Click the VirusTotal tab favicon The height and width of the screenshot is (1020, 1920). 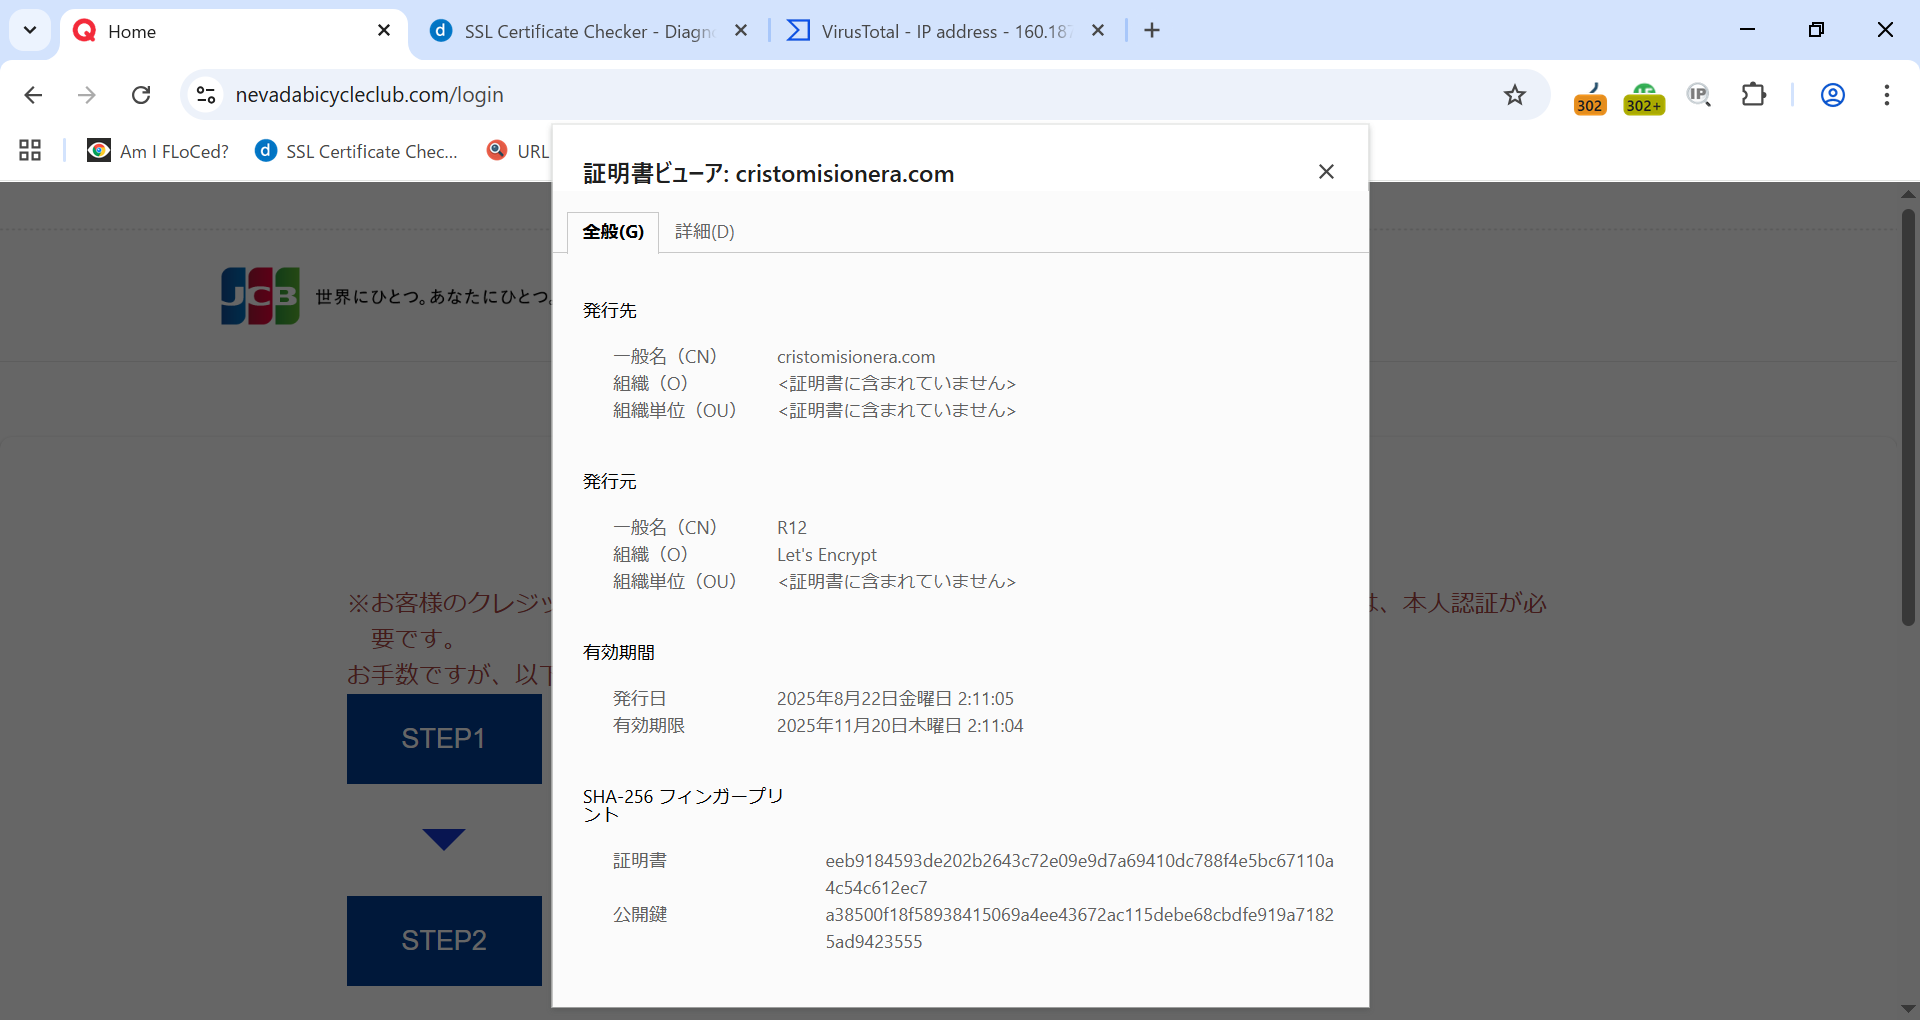click(x=797, y=31)
